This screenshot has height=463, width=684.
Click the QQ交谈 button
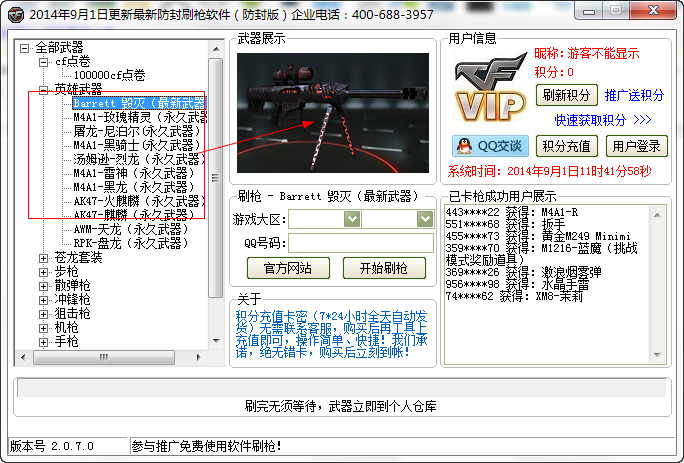[x=490, y=146]
